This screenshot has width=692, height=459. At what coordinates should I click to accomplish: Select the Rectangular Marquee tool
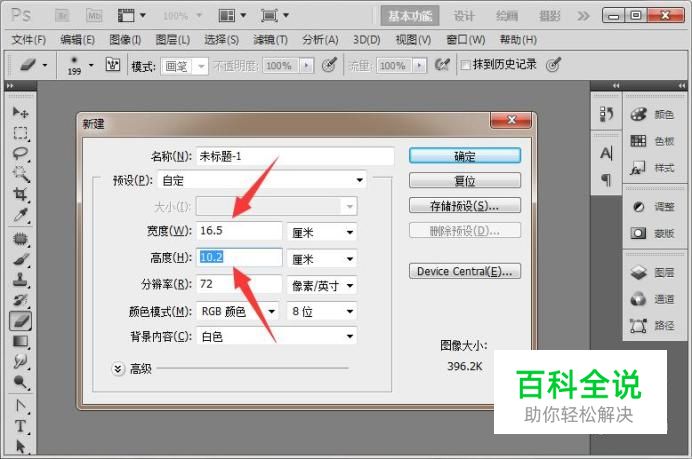pyautogui.click(x=20, y=133)
